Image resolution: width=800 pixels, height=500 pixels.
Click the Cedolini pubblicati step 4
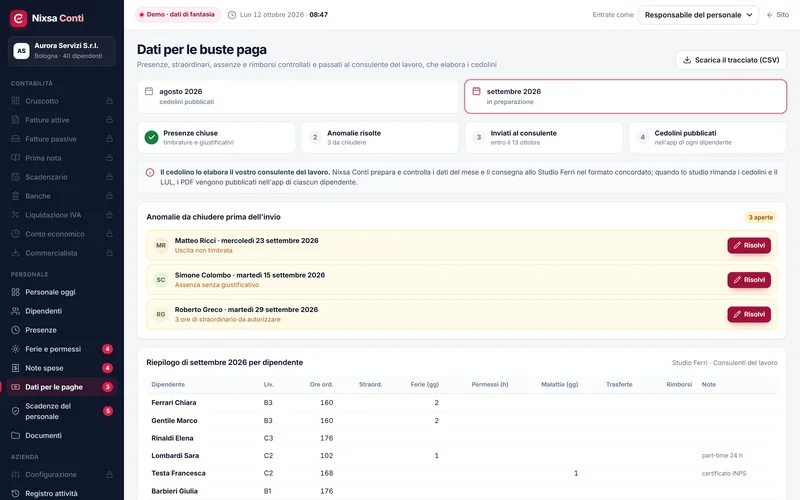pos(708,137)
